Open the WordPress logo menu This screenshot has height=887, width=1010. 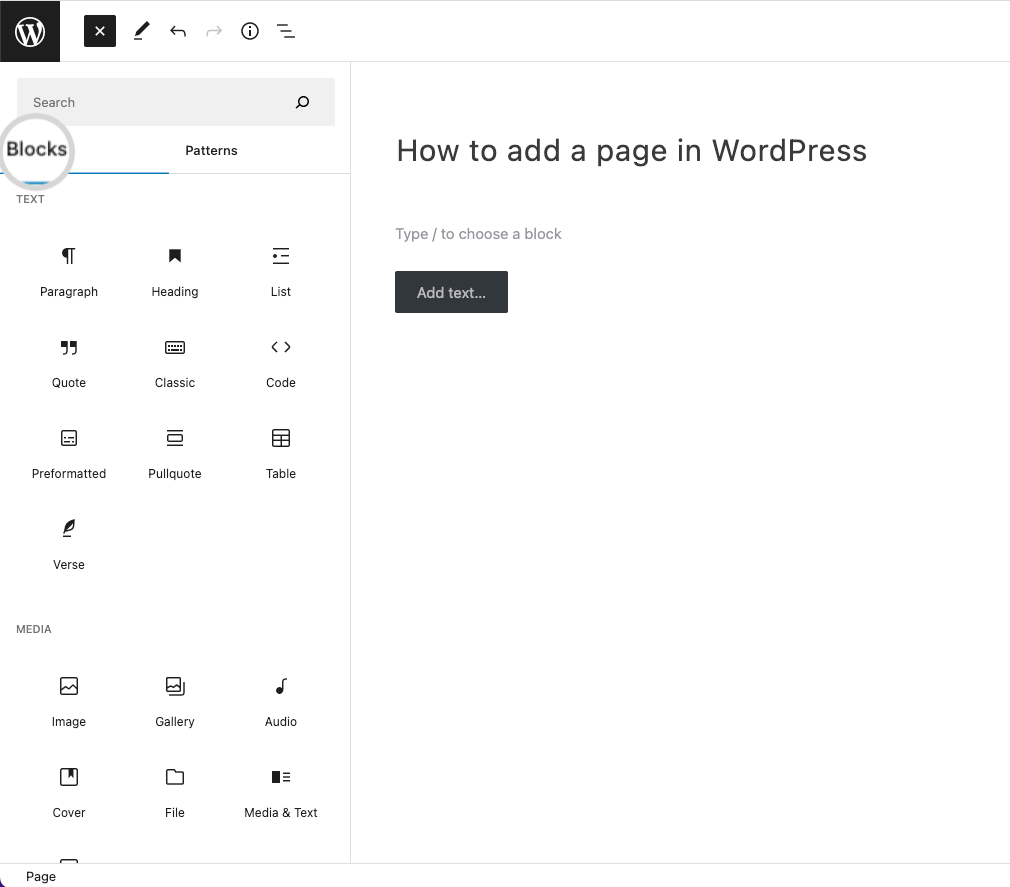[30, 31]
